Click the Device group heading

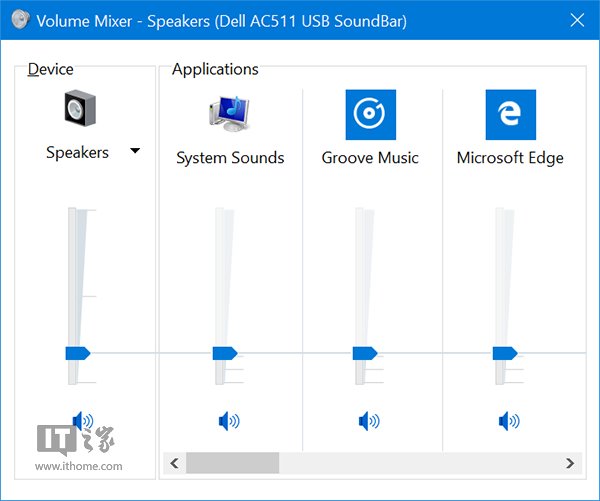[x=51, y=69]
